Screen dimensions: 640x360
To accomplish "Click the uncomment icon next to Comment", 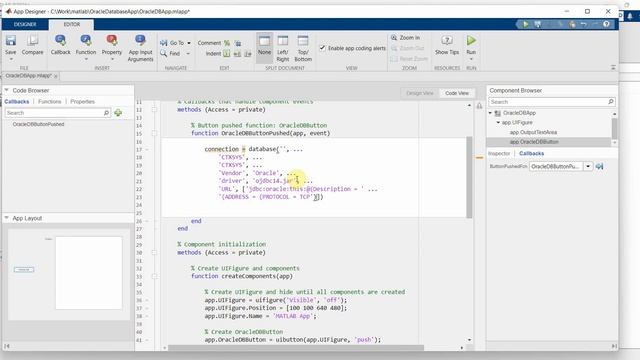I will [238, 43].
